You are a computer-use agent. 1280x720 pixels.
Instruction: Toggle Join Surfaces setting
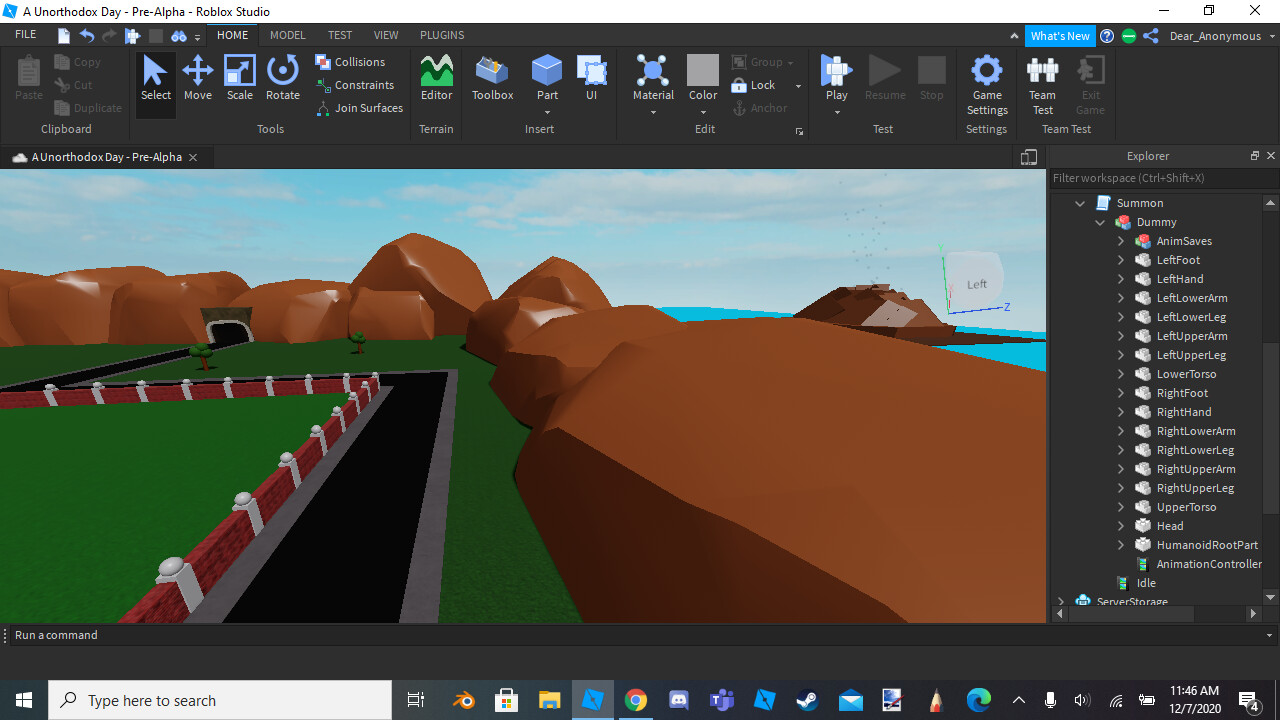click(360, 108)
